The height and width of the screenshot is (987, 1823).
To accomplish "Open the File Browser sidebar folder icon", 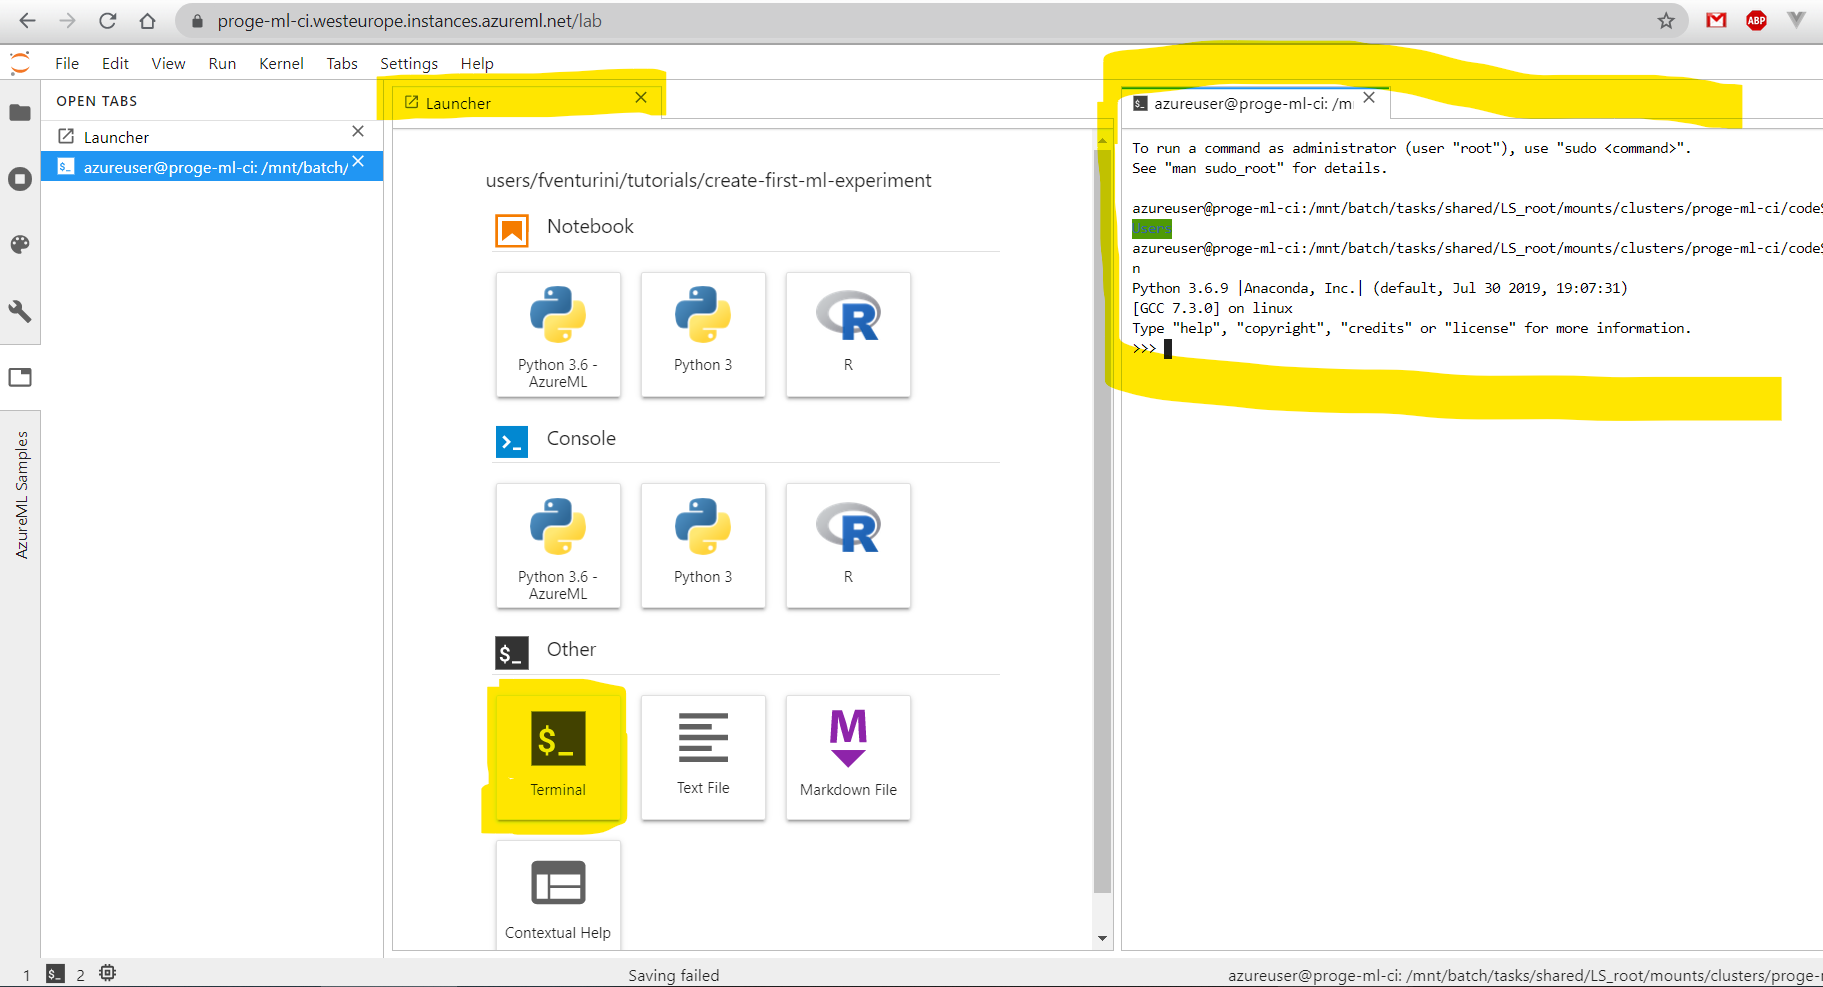I will click(x=20, y=113).
